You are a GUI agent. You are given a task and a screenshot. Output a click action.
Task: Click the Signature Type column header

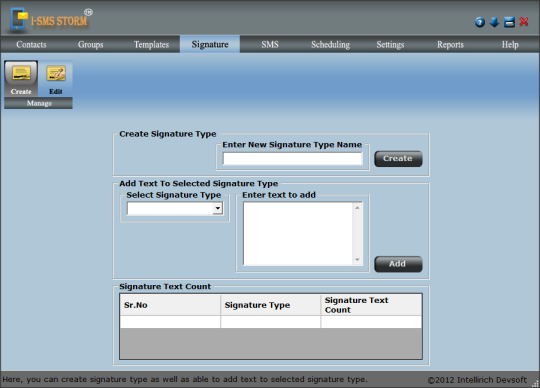point(270,305)
